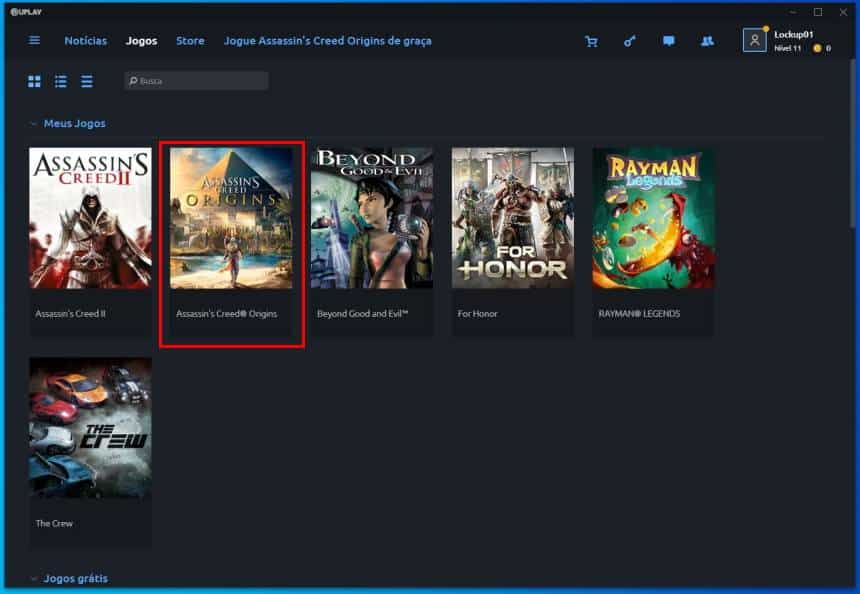Open the shopping cart
Viewport: 860px width, 594px height.
[x=591, y=41]
